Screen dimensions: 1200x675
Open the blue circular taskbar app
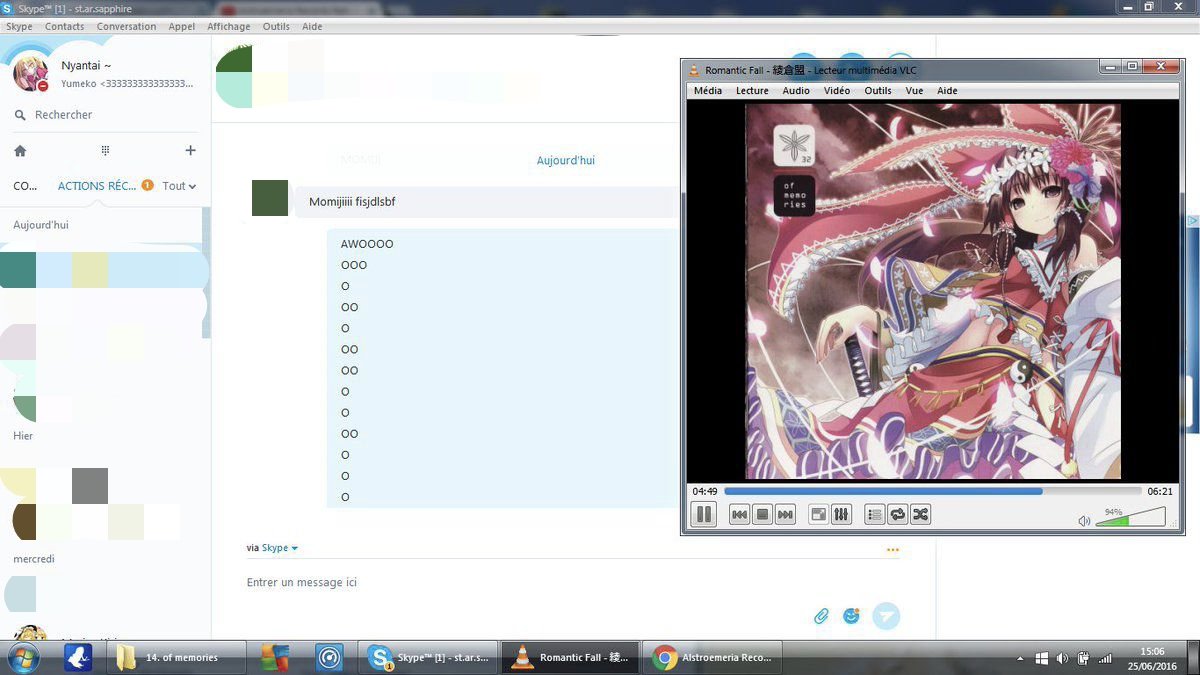pos(329,657)
